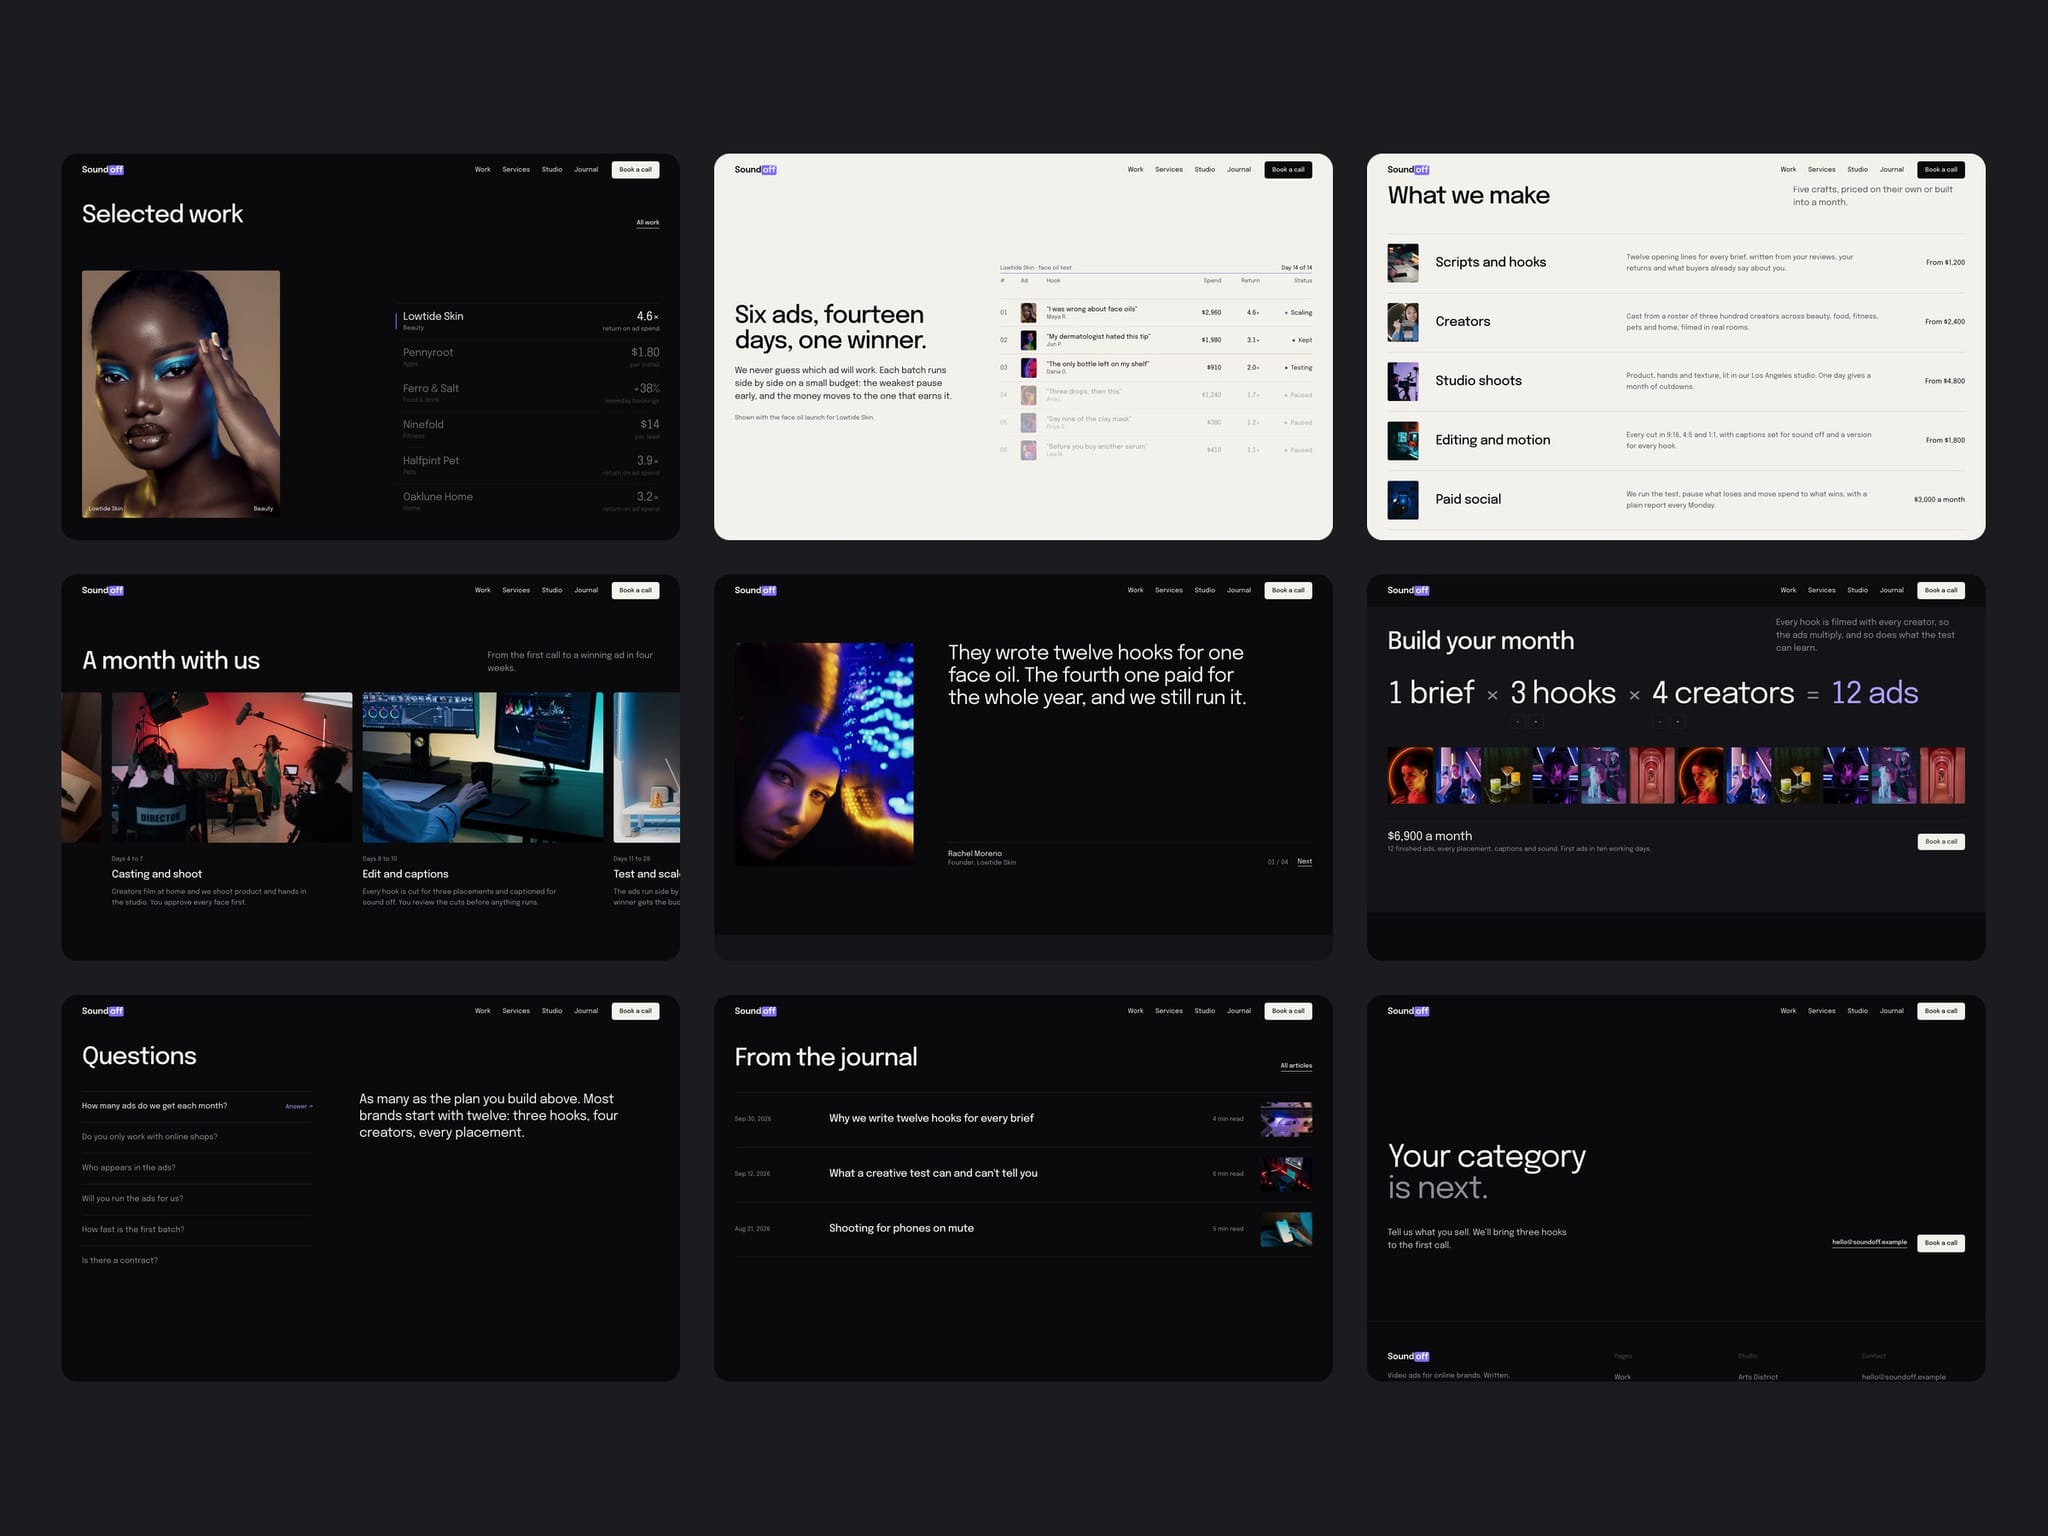The width and height of the screenshot is (2048, 1536).
Task: Open the Services menu item in What we make screen
Action: click(1821, 170)
